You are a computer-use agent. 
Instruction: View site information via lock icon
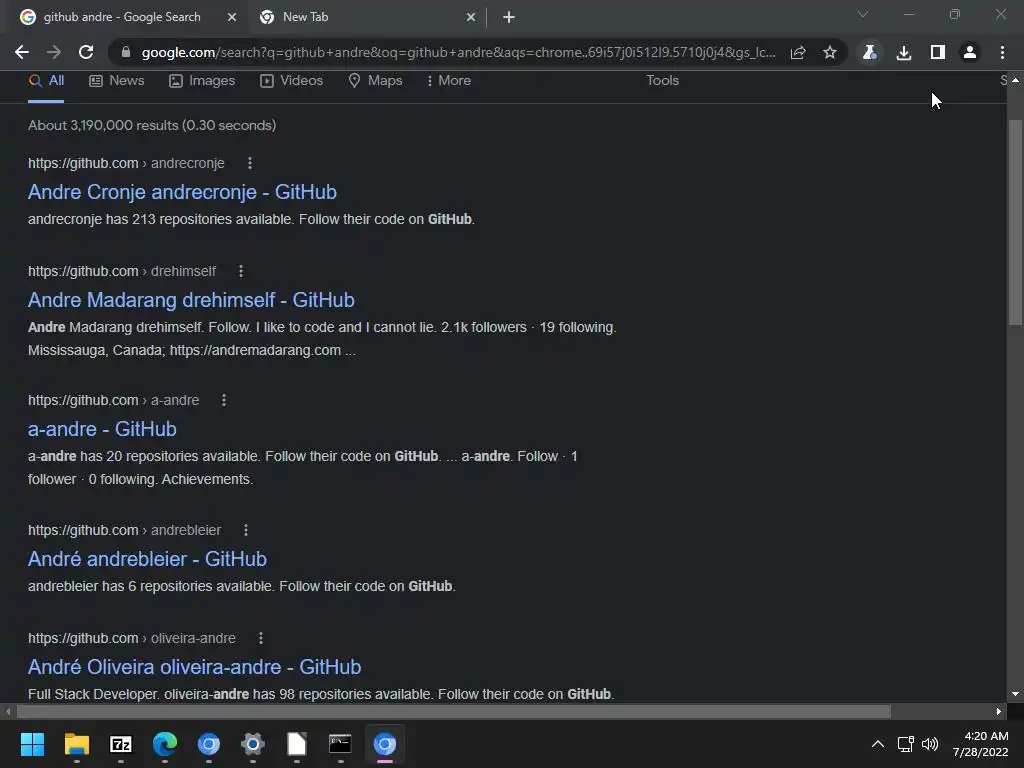pyautogui.click(x=126, y=52)
